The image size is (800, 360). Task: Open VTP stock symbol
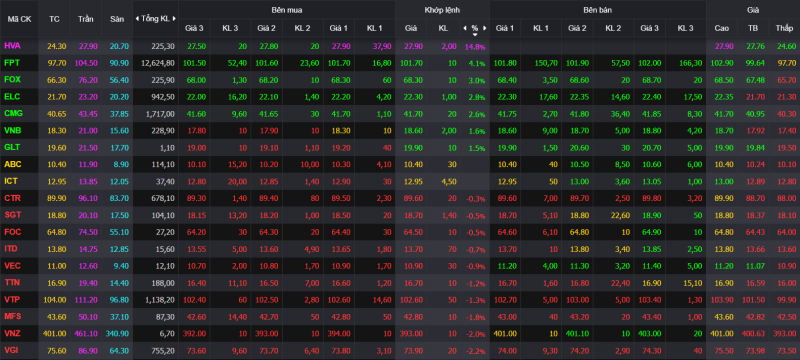11,299
